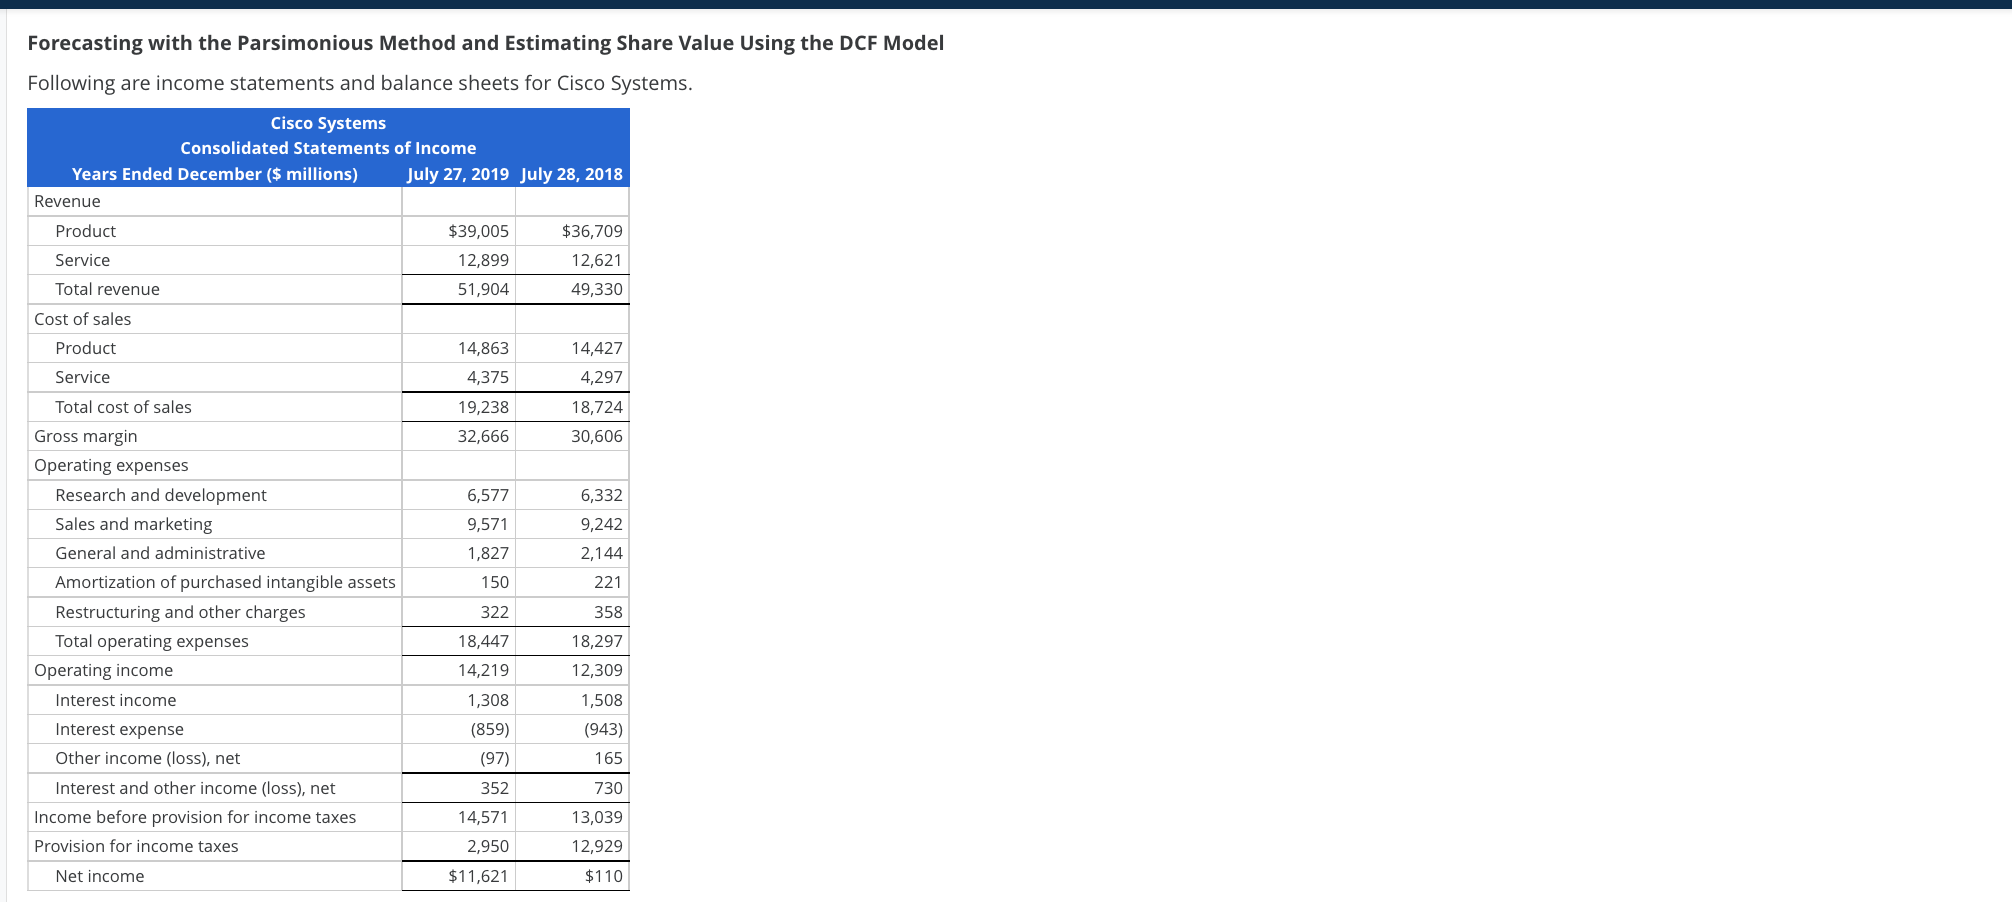Select the Operating income value 14,219
Viewport: 2012px width, 902px height.
point(486,670)
